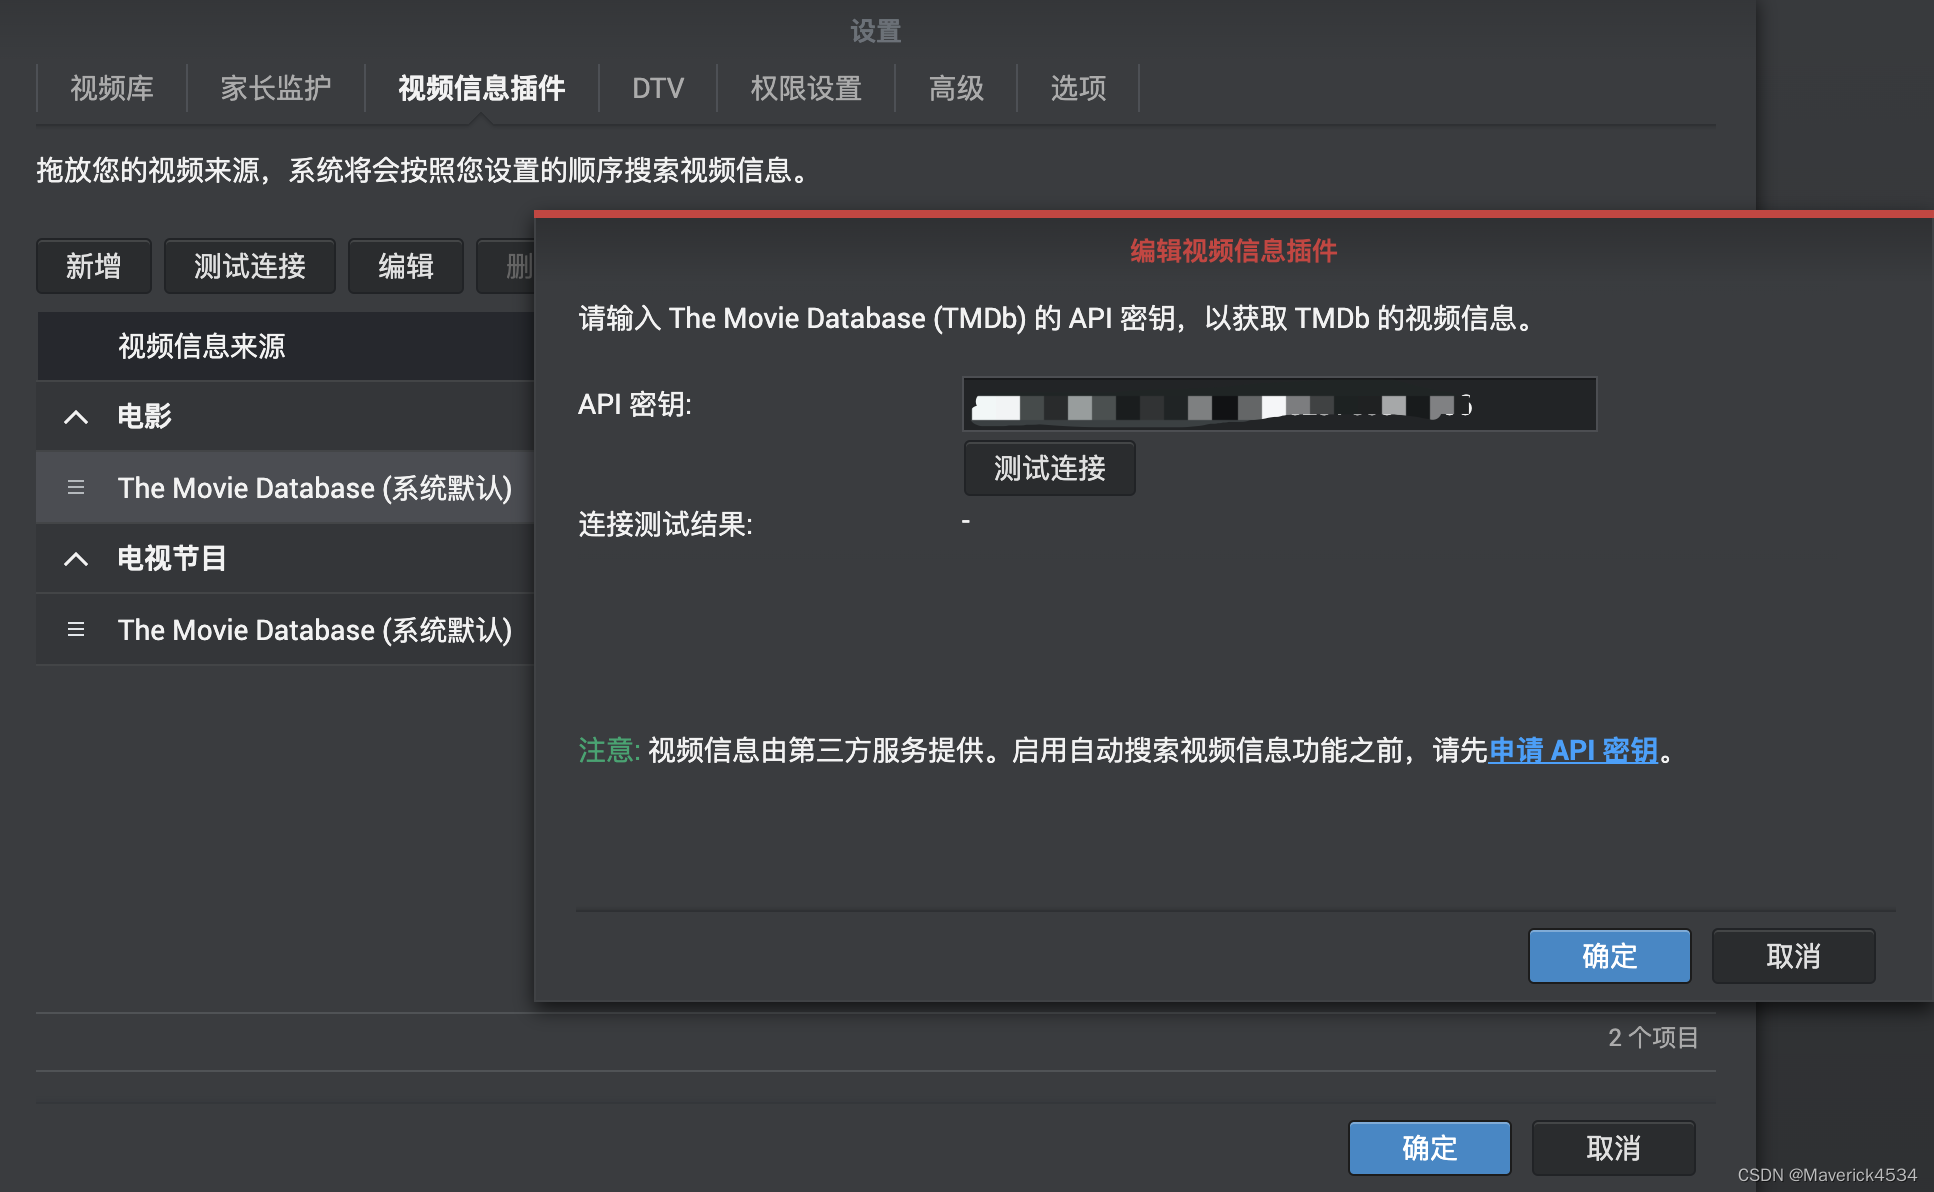Open the DTV settings tab
Screen dimensions: 1934x1192
tap(656, 89)
